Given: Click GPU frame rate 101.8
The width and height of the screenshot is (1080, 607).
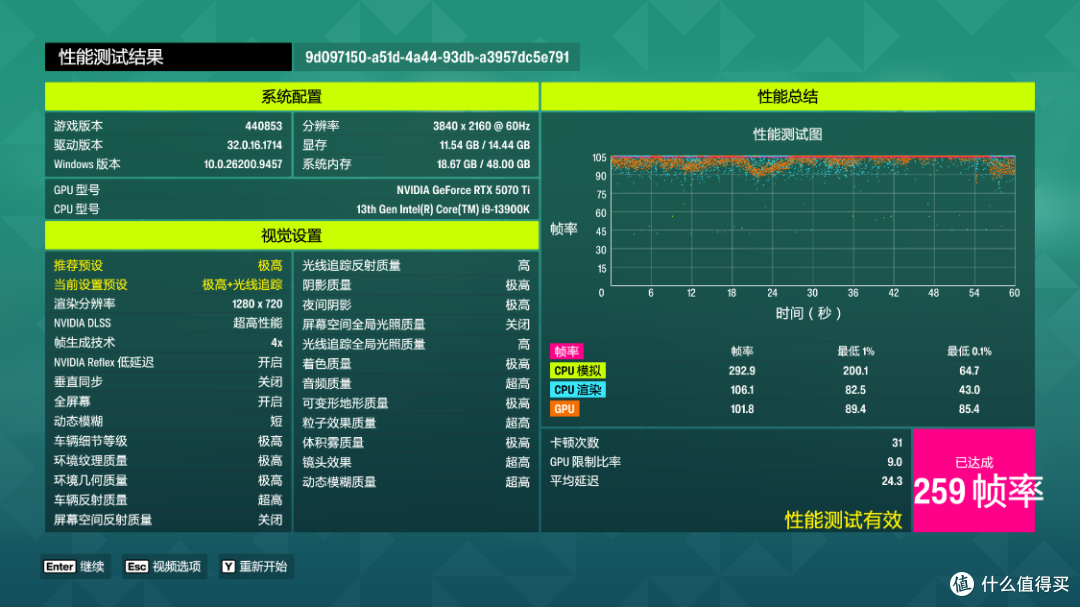Looking at the screenshot, I should coord(742,409).
